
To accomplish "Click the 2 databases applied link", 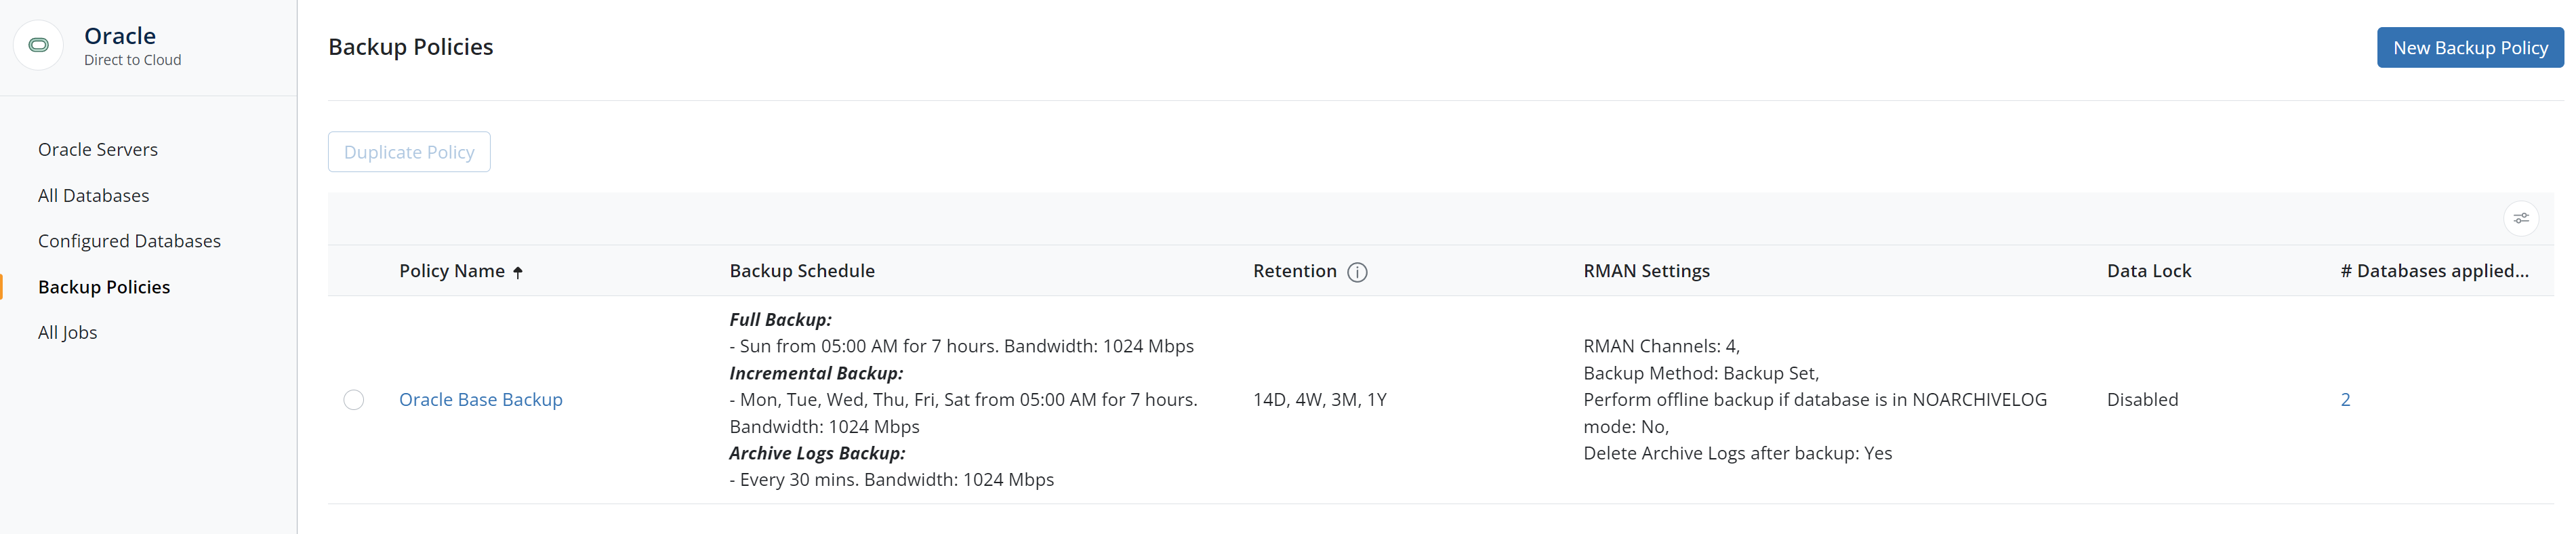I will (x=2345, y=399).
